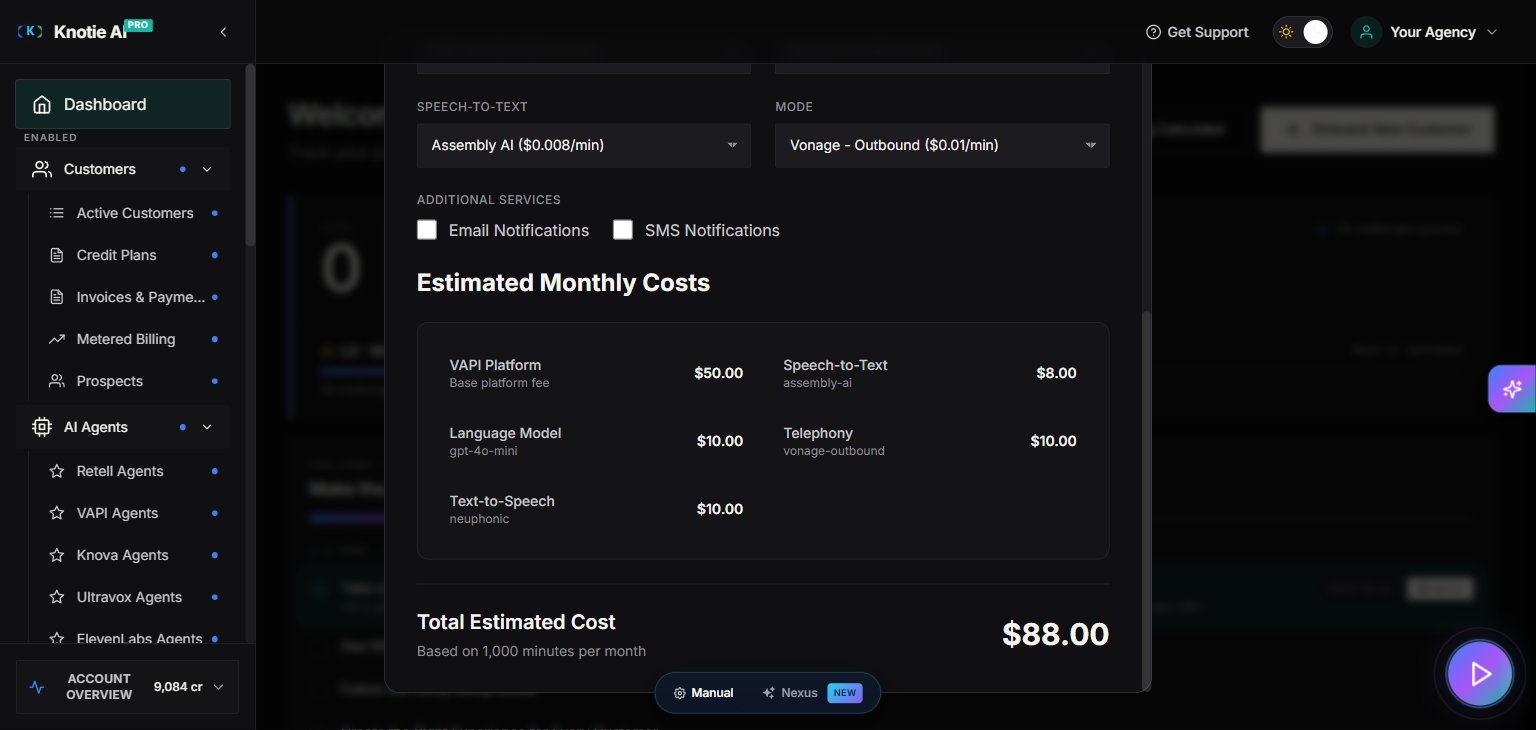This screenshot has height=730, width=1536.
Task: Go to the Dashboard menu item
Action: click(123, 104)
